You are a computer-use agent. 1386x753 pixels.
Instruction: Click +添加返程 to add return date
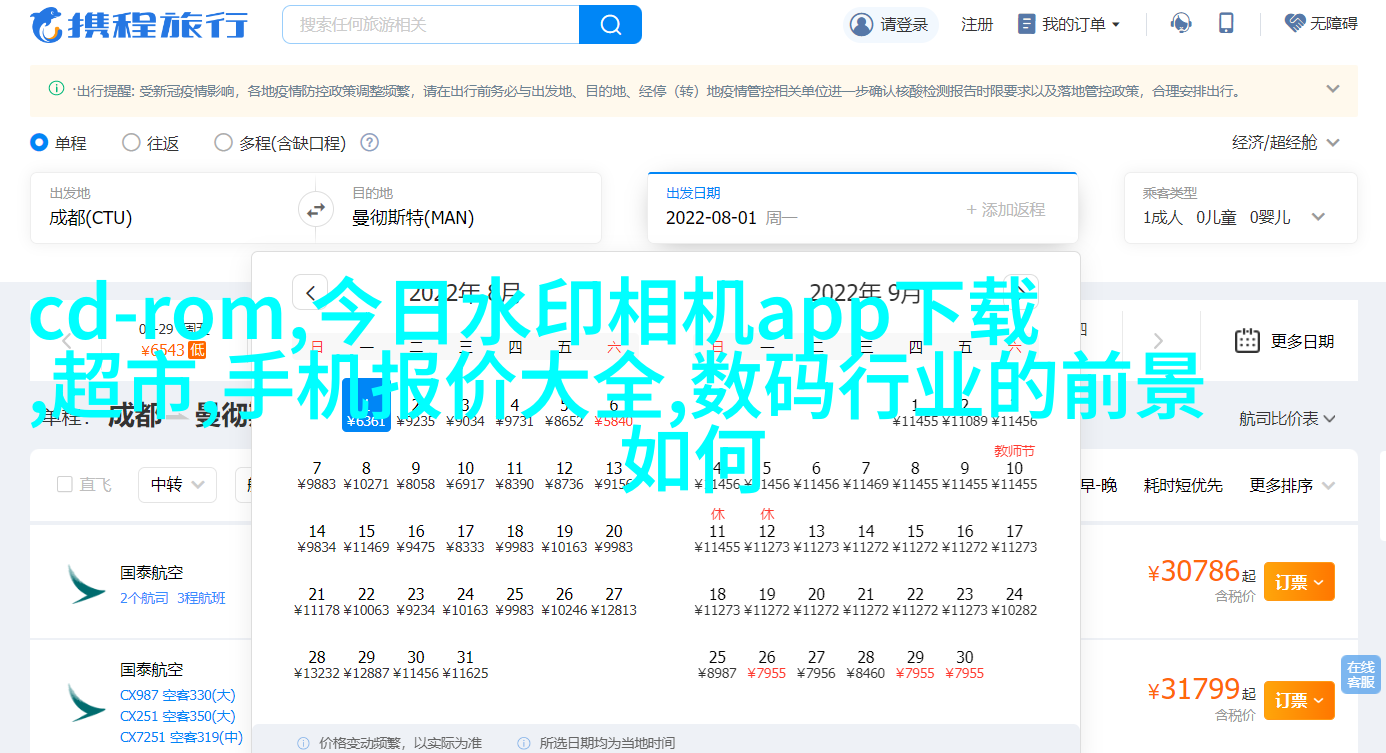click(x=1006, y=210)
